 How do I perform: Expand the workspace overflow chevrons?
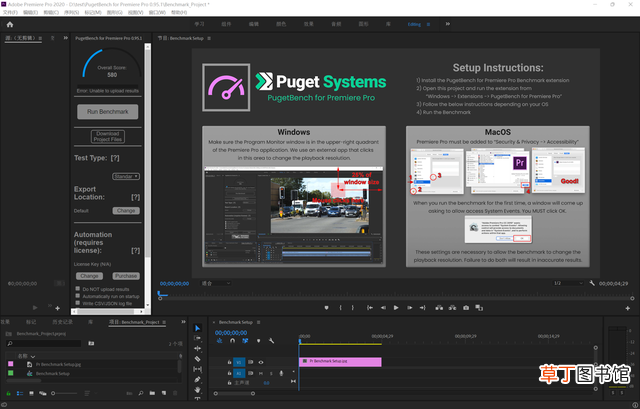click(x=448, y=24)
